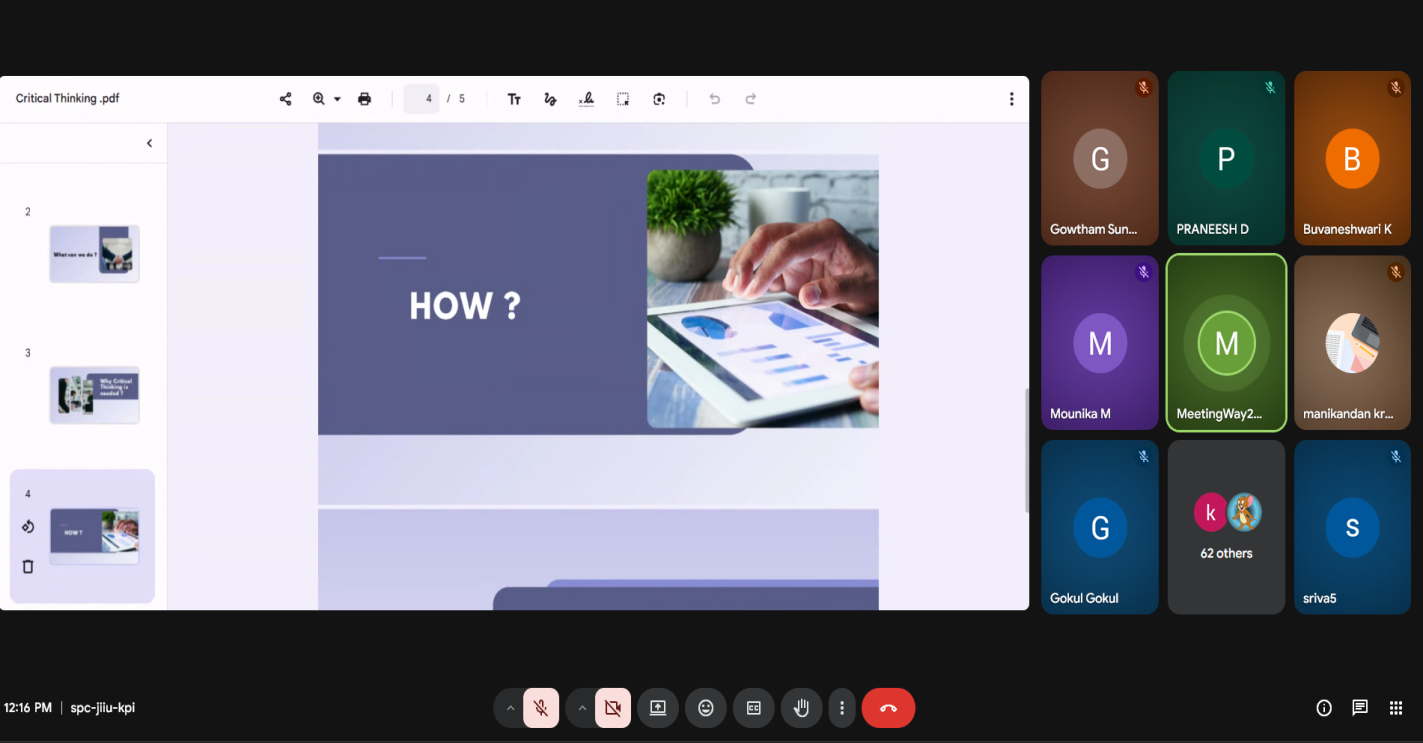Rotate page 4 using sidebar icon
Screen dimensions: 1423x743
28,527
